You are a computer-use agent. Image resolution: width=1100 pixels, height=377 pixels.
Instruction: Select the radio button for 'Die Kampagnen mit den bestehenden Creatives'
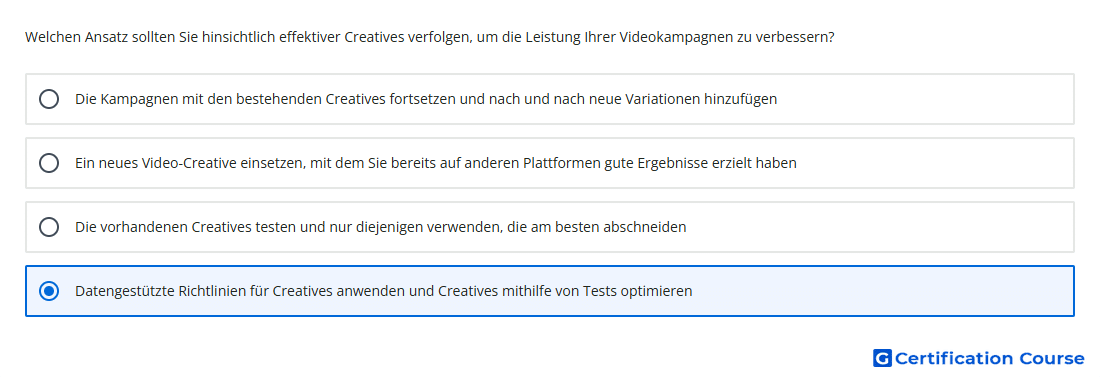(x=49, y=99)
